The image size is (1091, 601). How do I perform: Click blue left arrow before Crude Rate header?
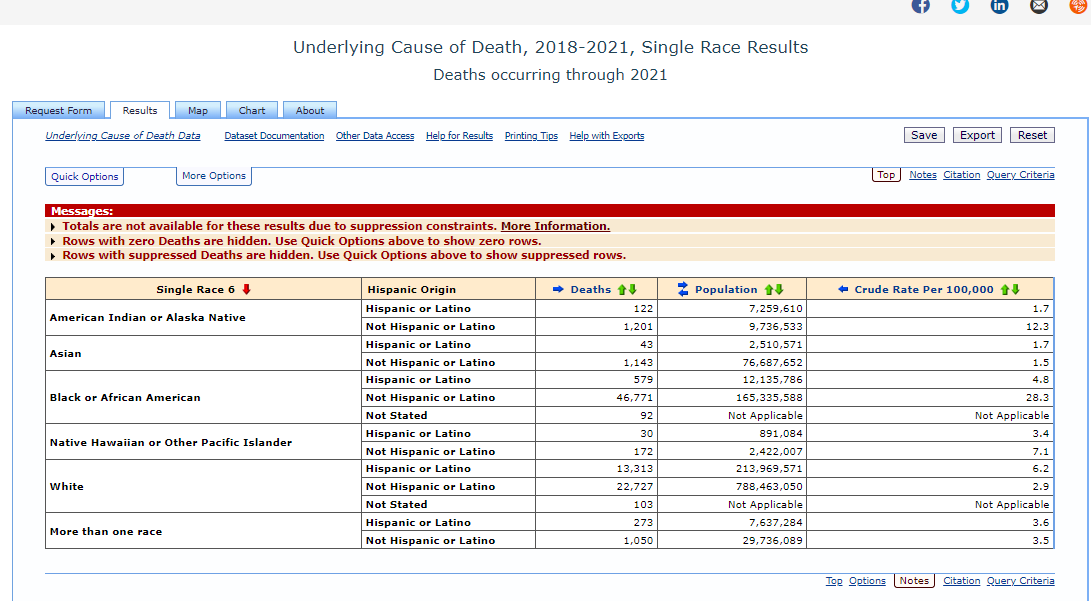tap(843, 289)
